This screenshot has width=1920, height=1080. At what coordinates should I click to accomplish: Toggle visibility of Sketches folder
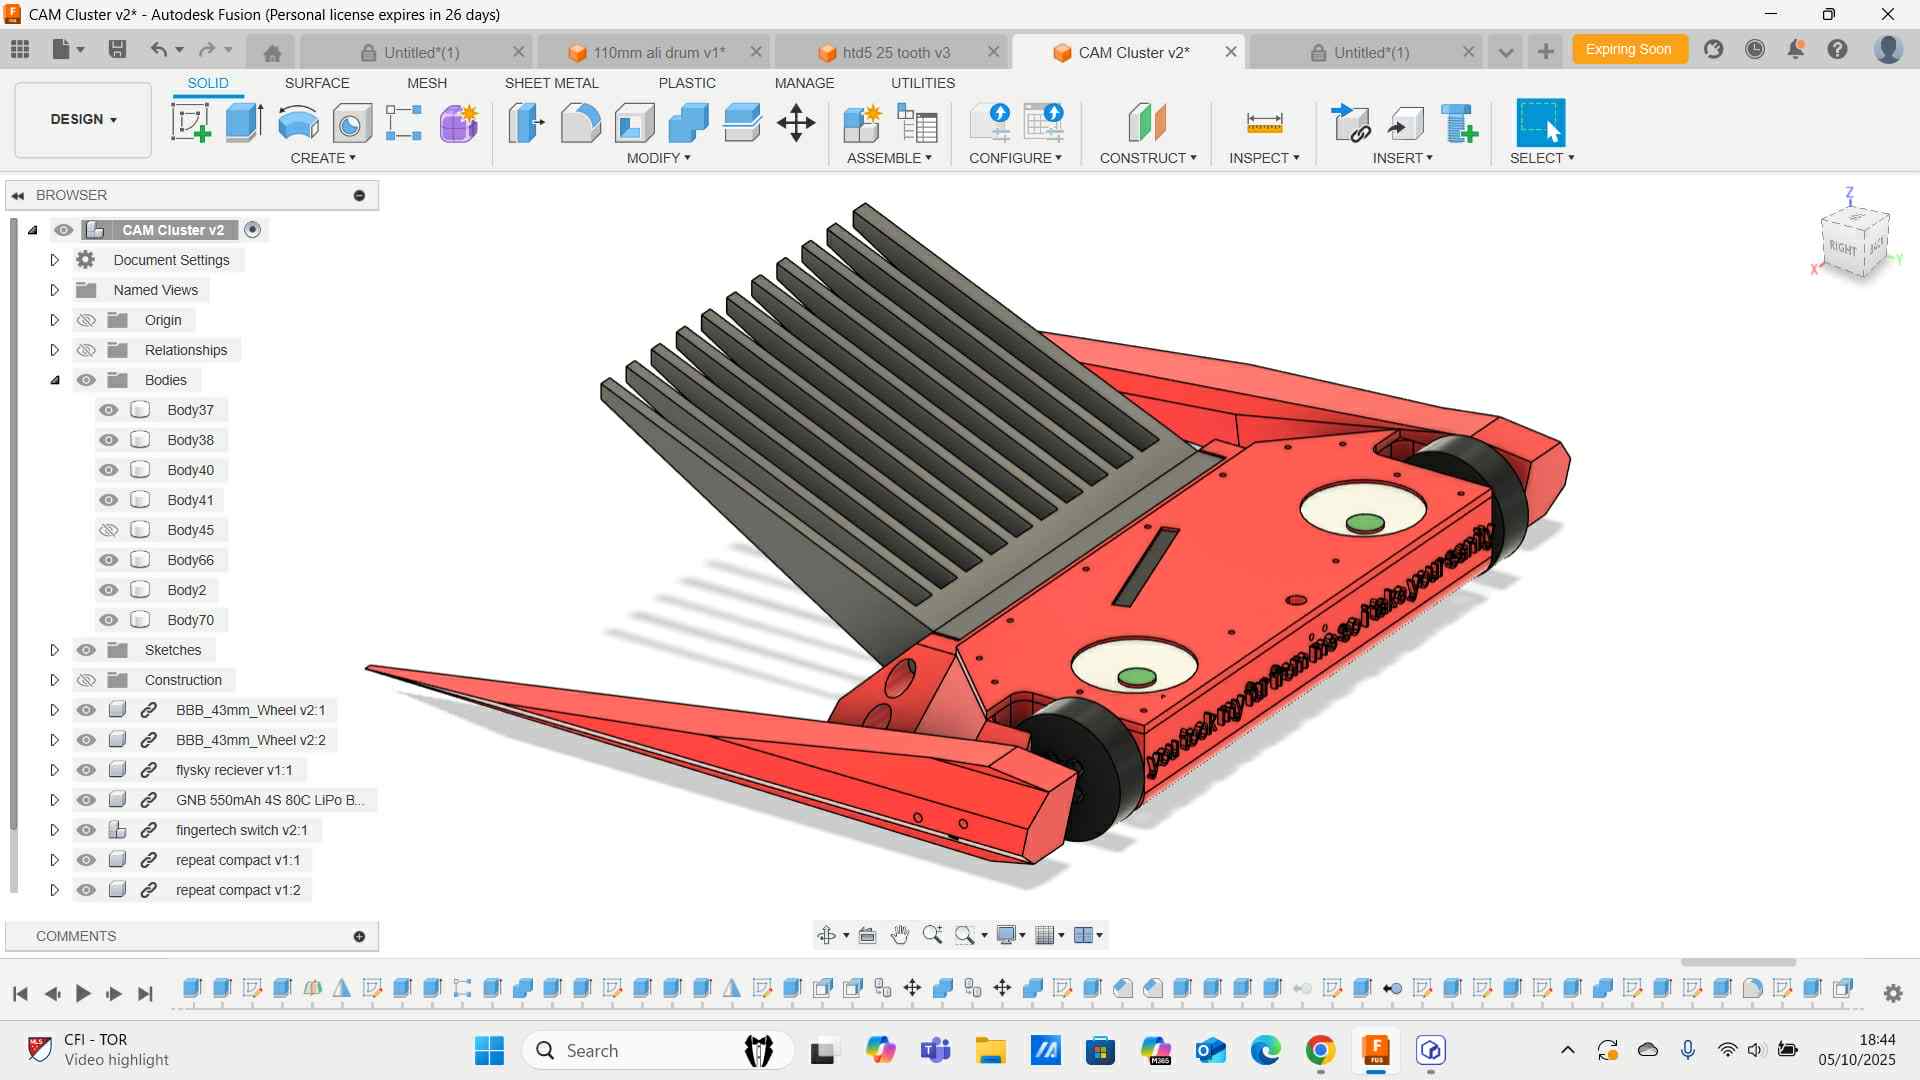87,650
